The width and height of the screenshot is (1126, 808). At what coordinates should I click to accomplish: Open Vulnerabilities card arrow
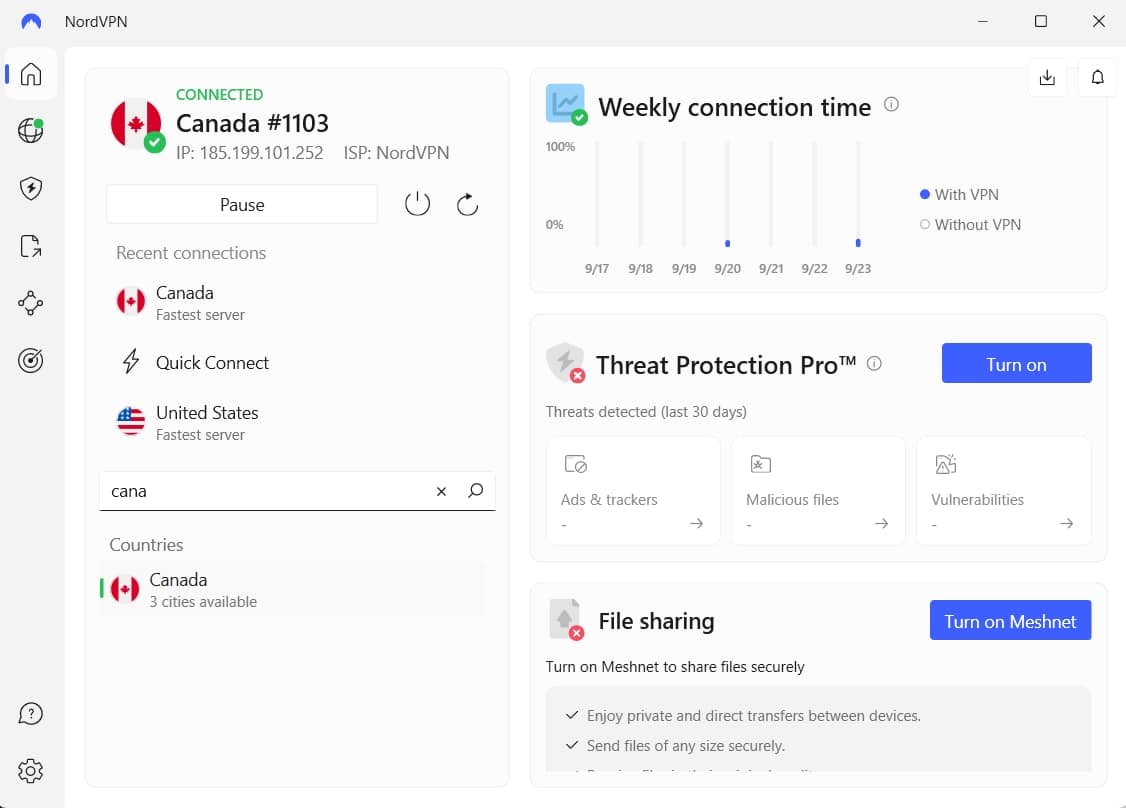1066,524
